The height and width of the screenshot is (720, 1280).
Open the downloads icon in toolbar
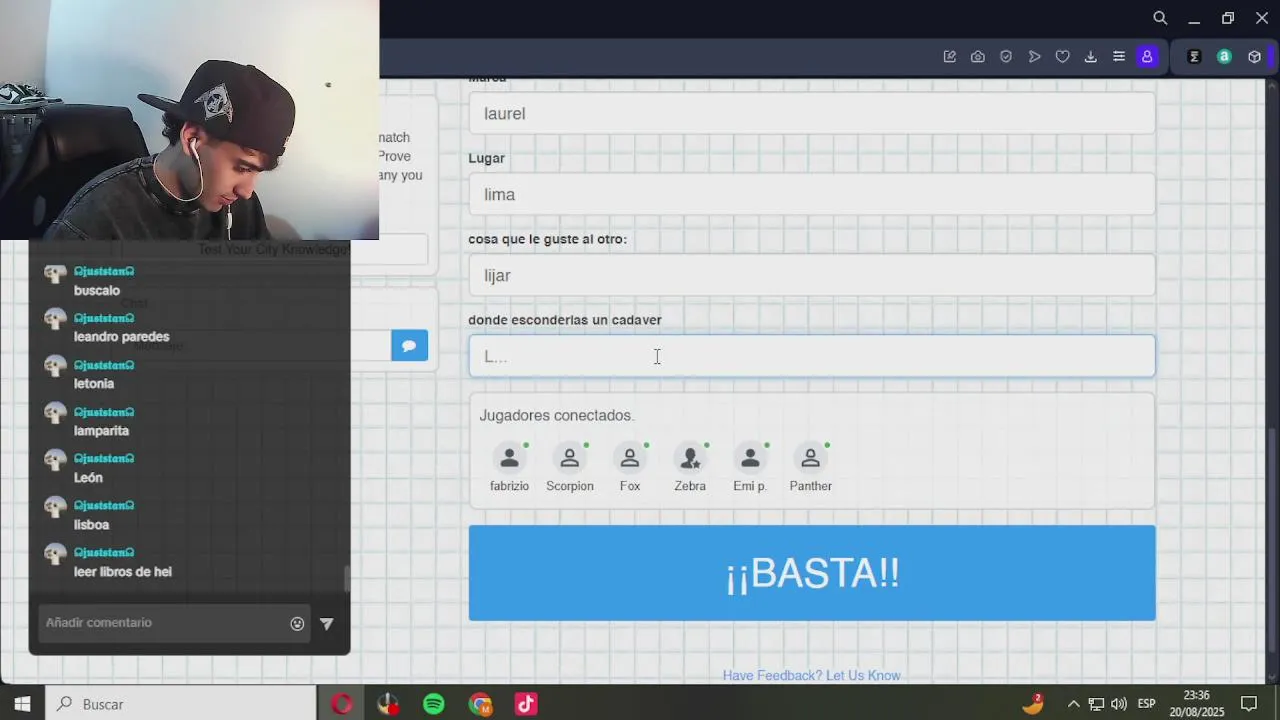tap(1091, 57)
